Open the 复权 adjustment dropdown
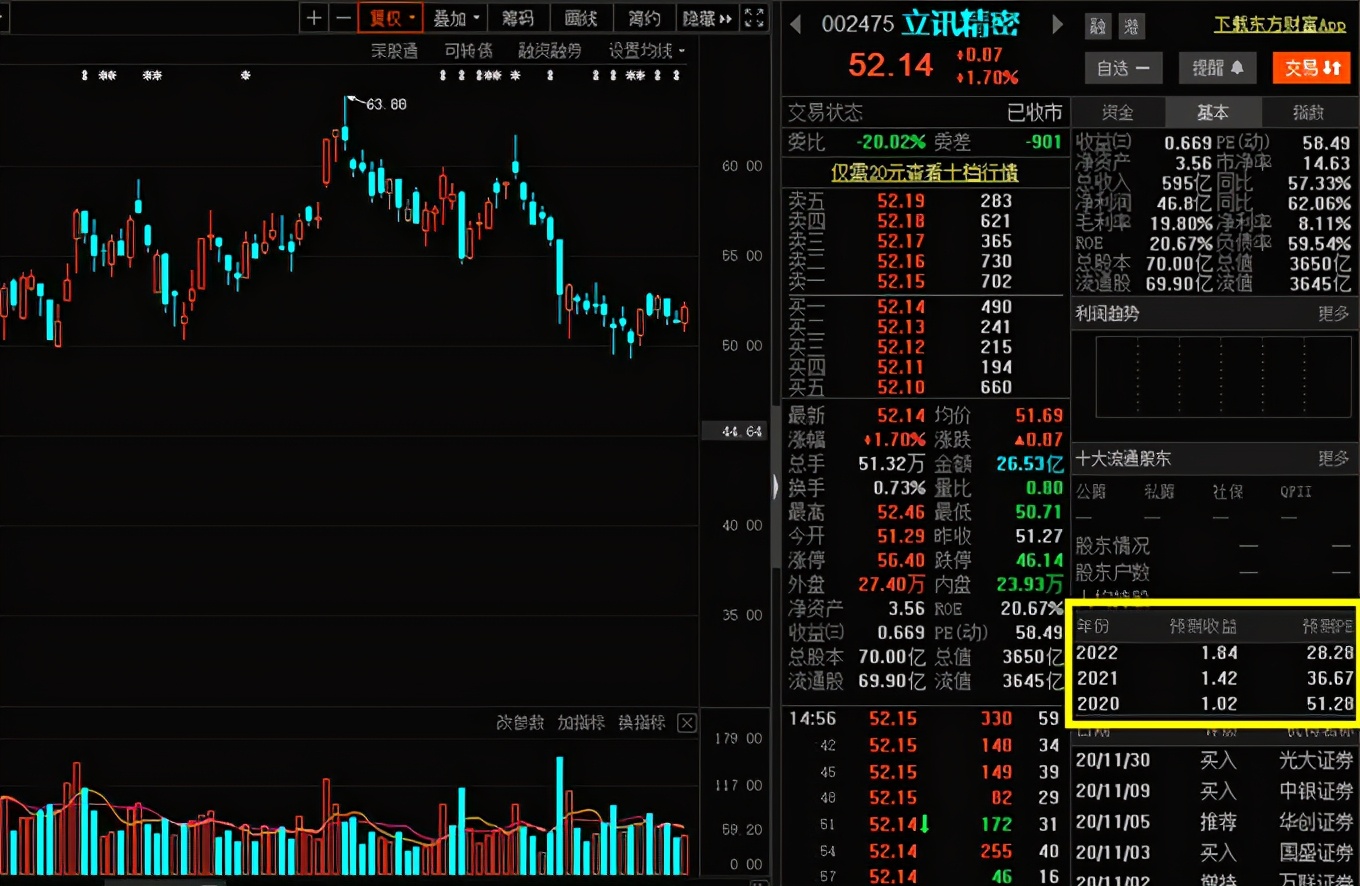1360x886 pixels. 390,18
